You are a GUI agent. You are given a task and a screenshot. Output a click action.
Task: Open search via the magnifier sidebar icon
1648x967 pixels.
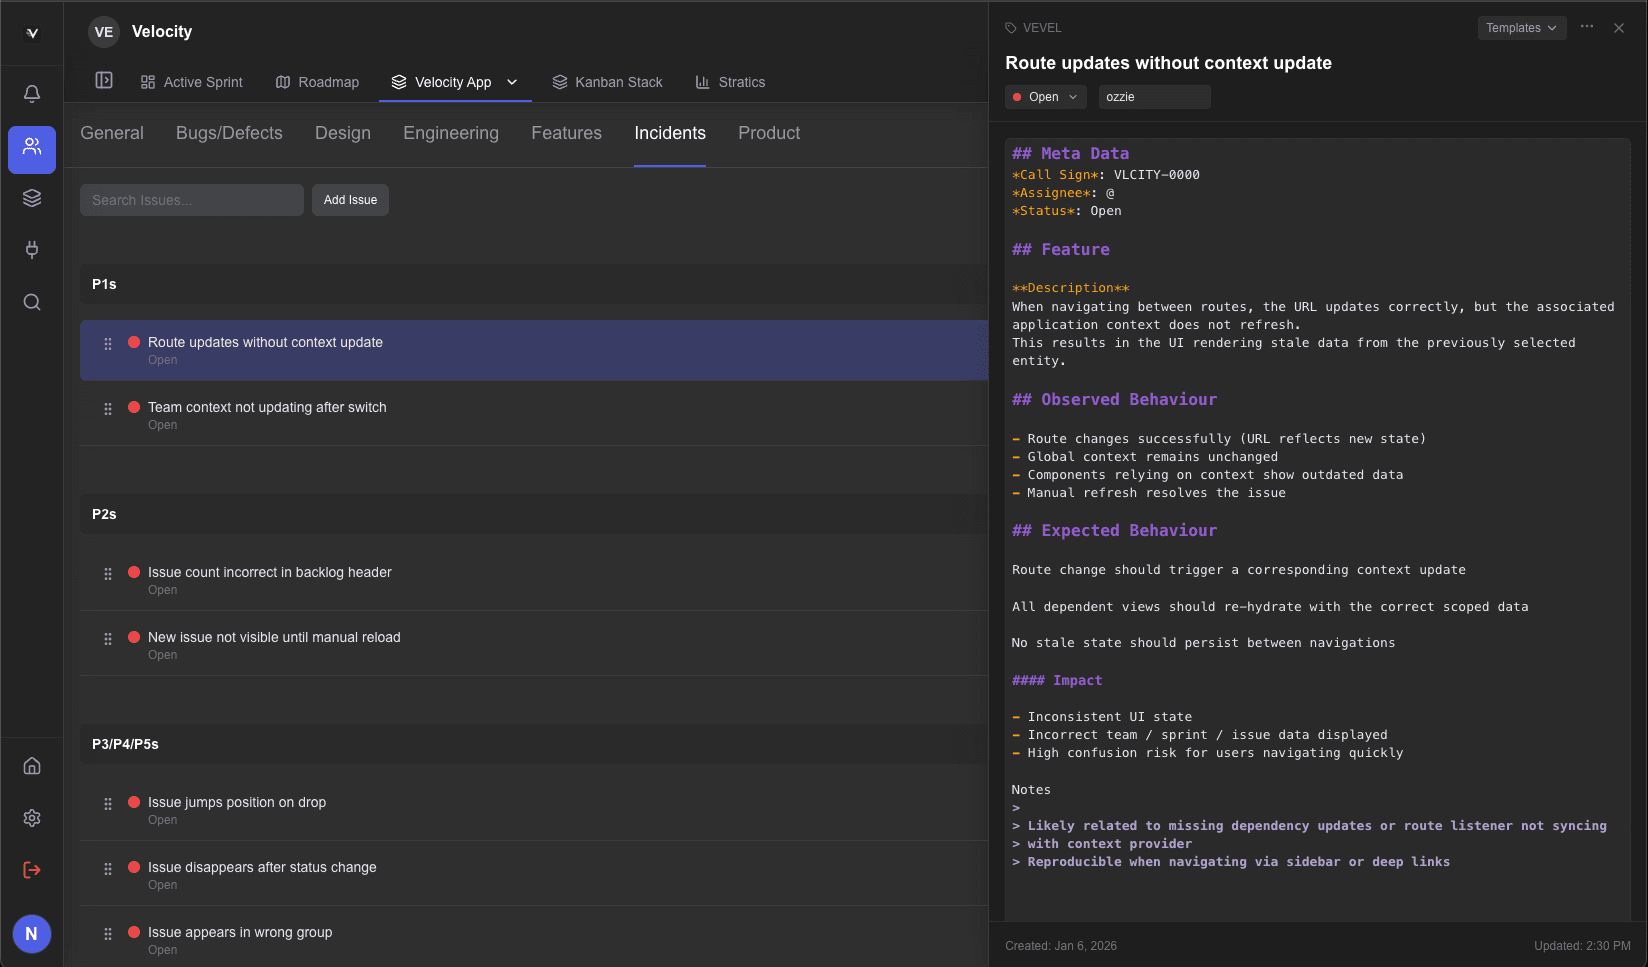[x=31, y=301]
